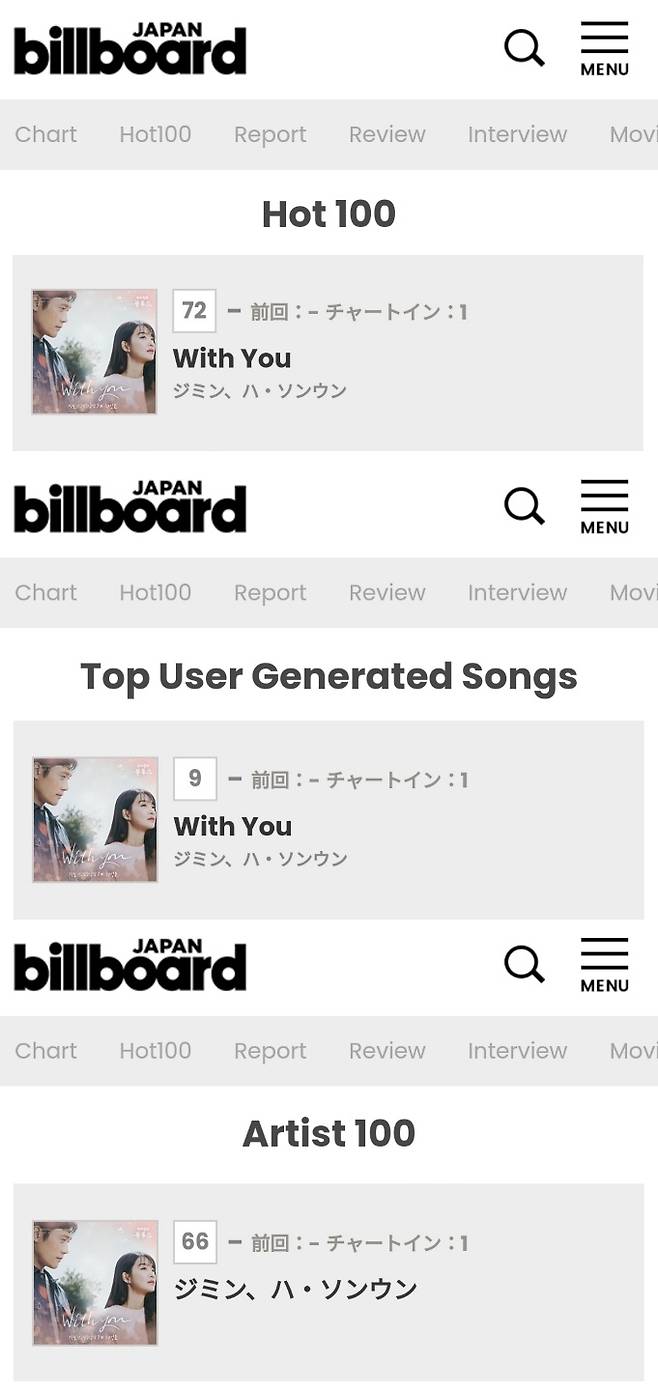Open search icon above the Artist 100 section
The width and height of the screenshot is (658, 1391).
[524, 964]
